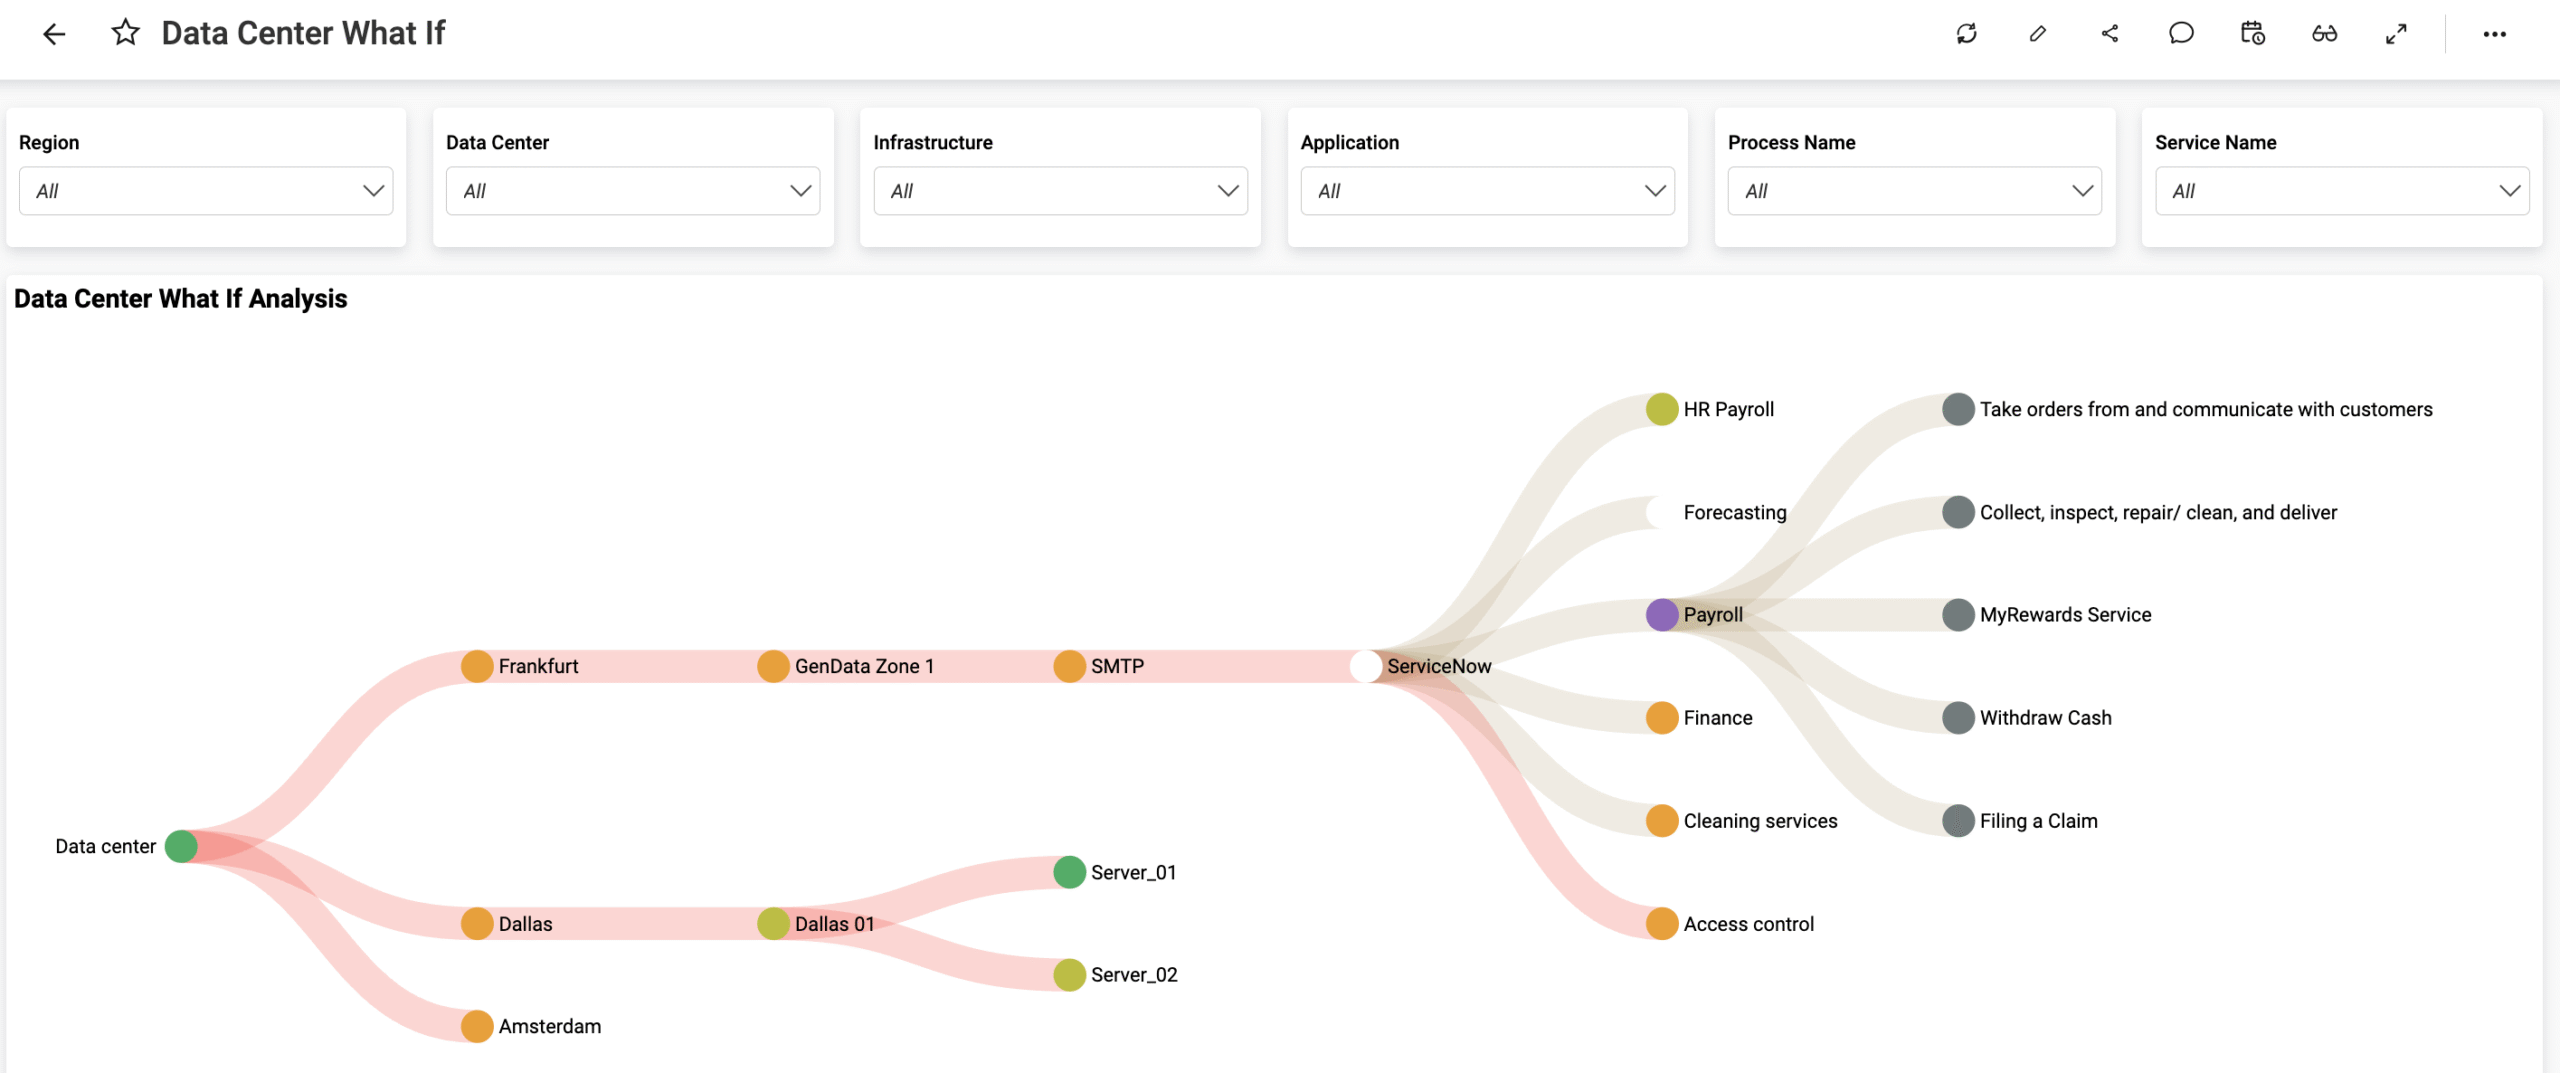The height and width of the screenshot is (1073, 2560).
Task: Select the green Server_01 node
Action: point(1070,872)
